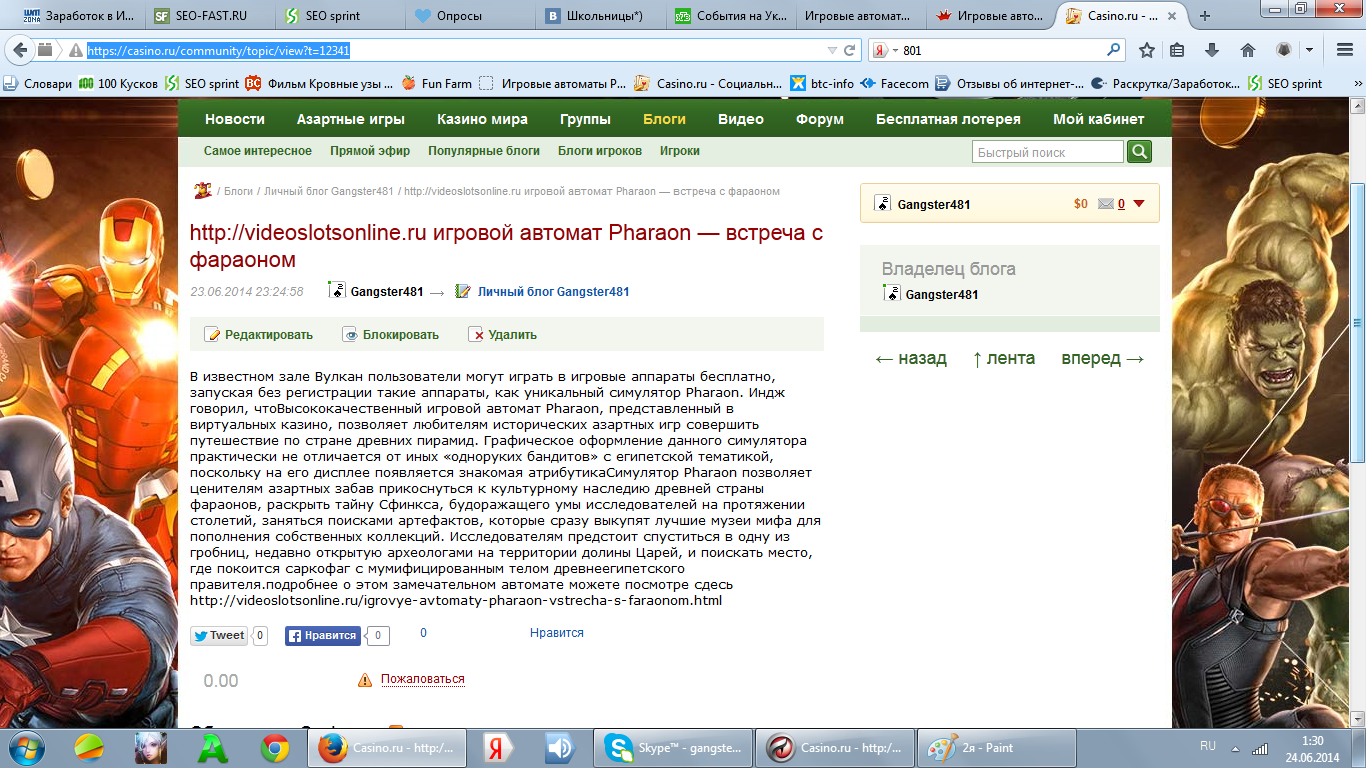This screenshot has width=1366, height=768.
Task: Open the Азартные игры menu item
Action: (351, 119)
